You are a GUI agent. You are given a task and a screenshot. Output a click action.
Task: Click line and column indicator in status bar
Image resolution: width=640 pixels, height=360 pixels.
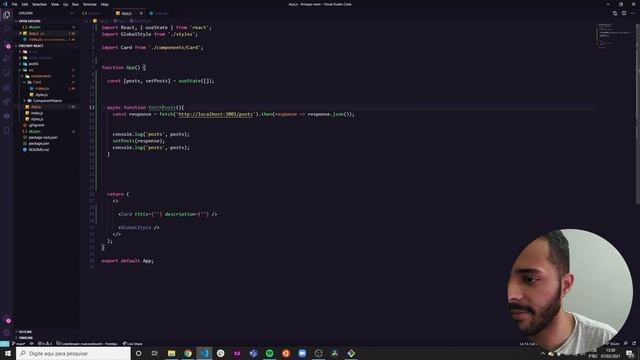tap(528, 344)
